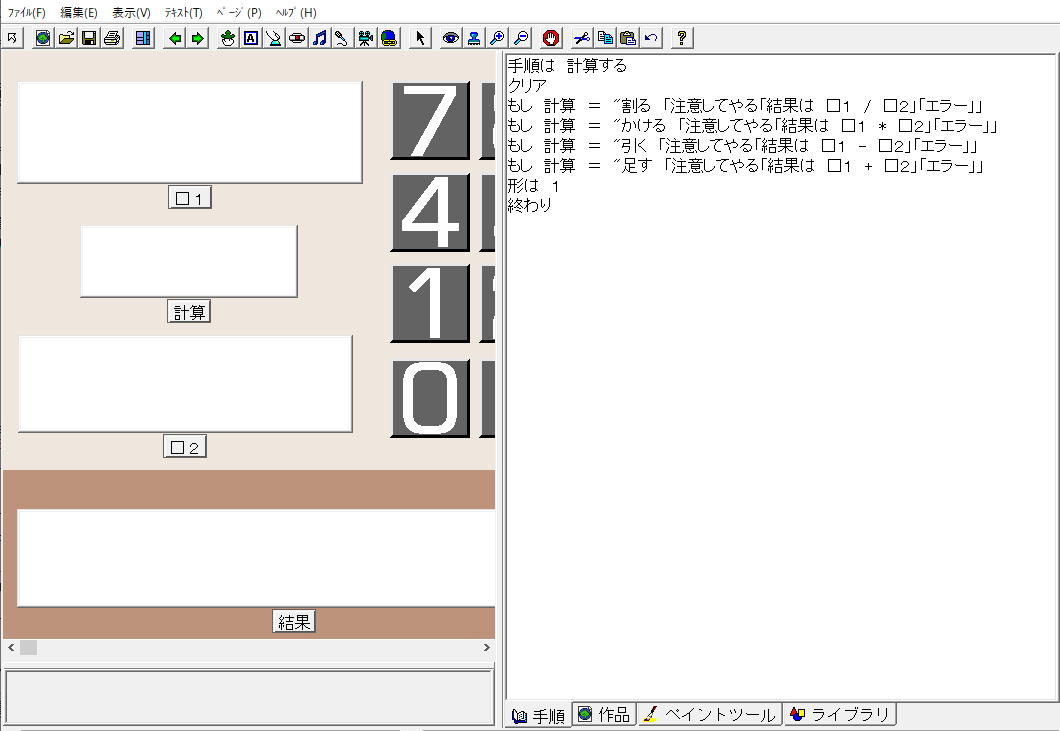Switch to the ライブラリ tab
1060x731 pixels.
[x=840, y=715]
